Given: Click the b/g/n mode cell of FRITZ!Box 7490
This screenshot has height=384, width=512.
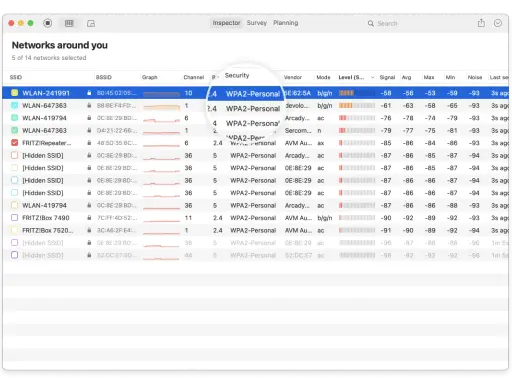Looking at the screenshot, I should [x=324, y=218].
